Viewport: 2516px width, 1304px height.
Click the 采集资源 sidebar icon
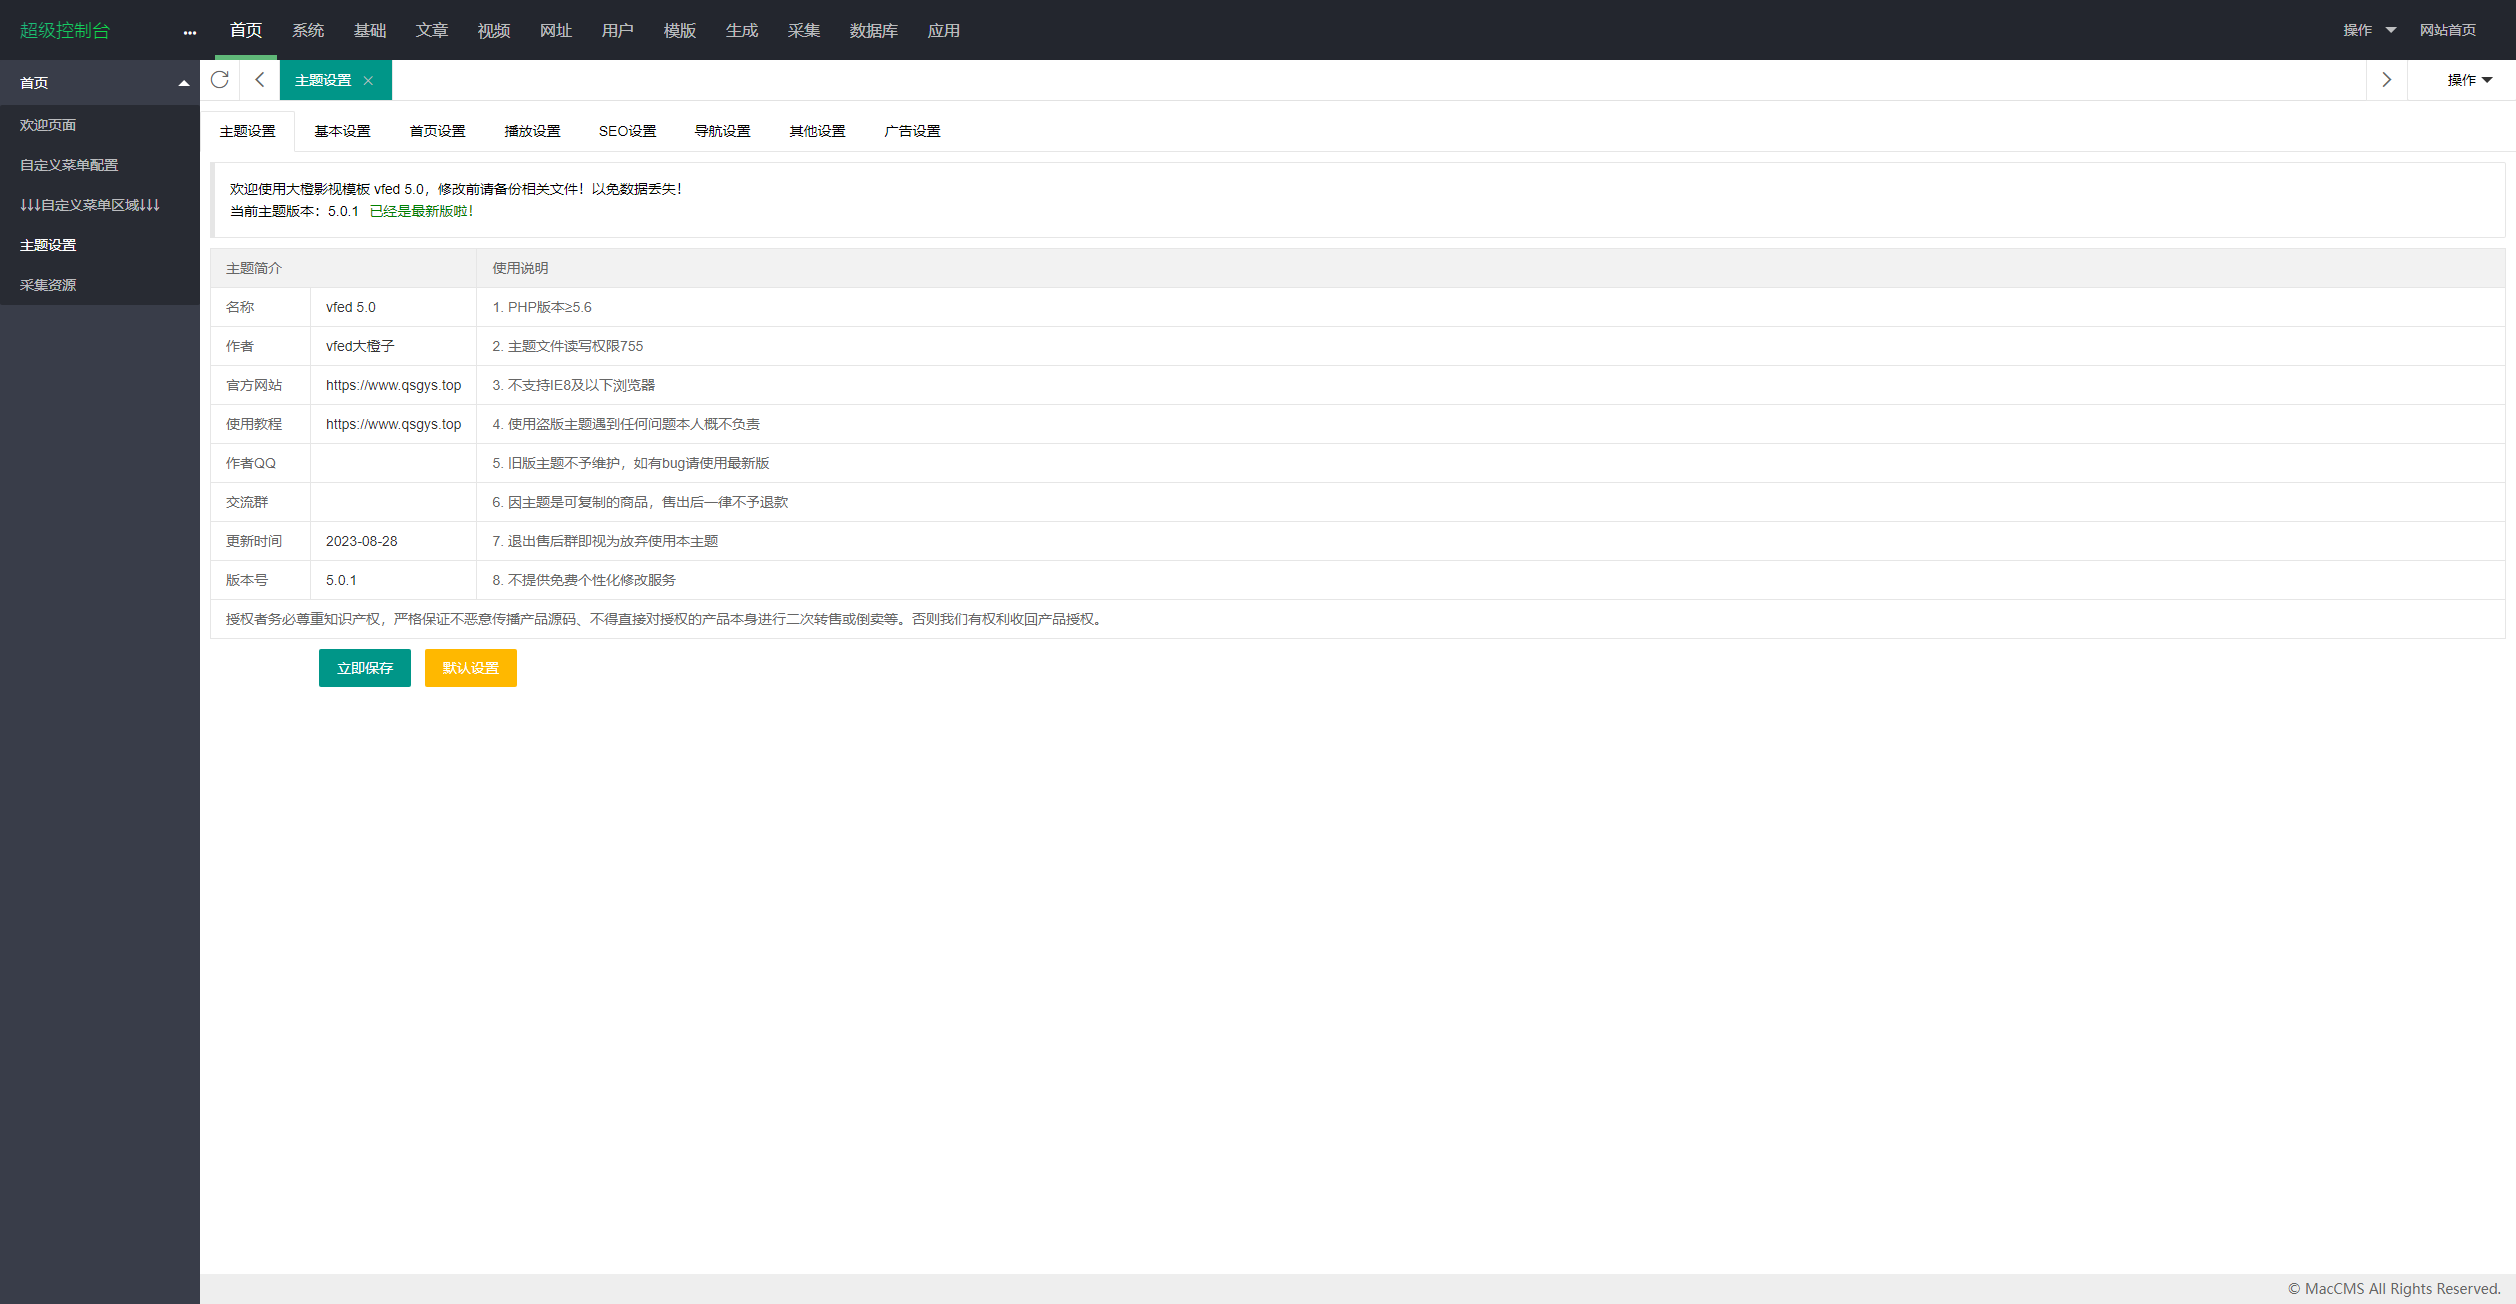pos(50,284)
